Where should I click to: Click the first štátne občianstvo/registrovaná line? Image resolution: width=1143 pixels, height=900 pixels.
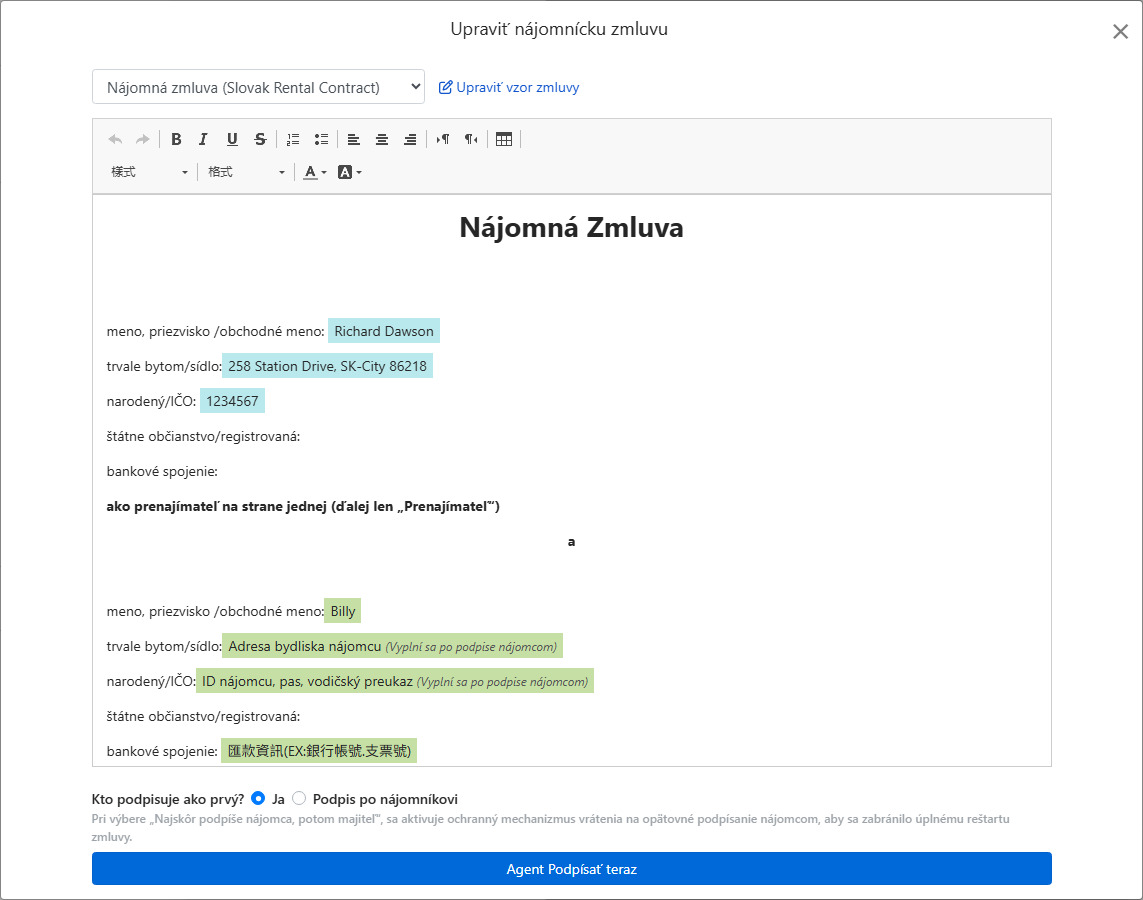pos(203,437)
